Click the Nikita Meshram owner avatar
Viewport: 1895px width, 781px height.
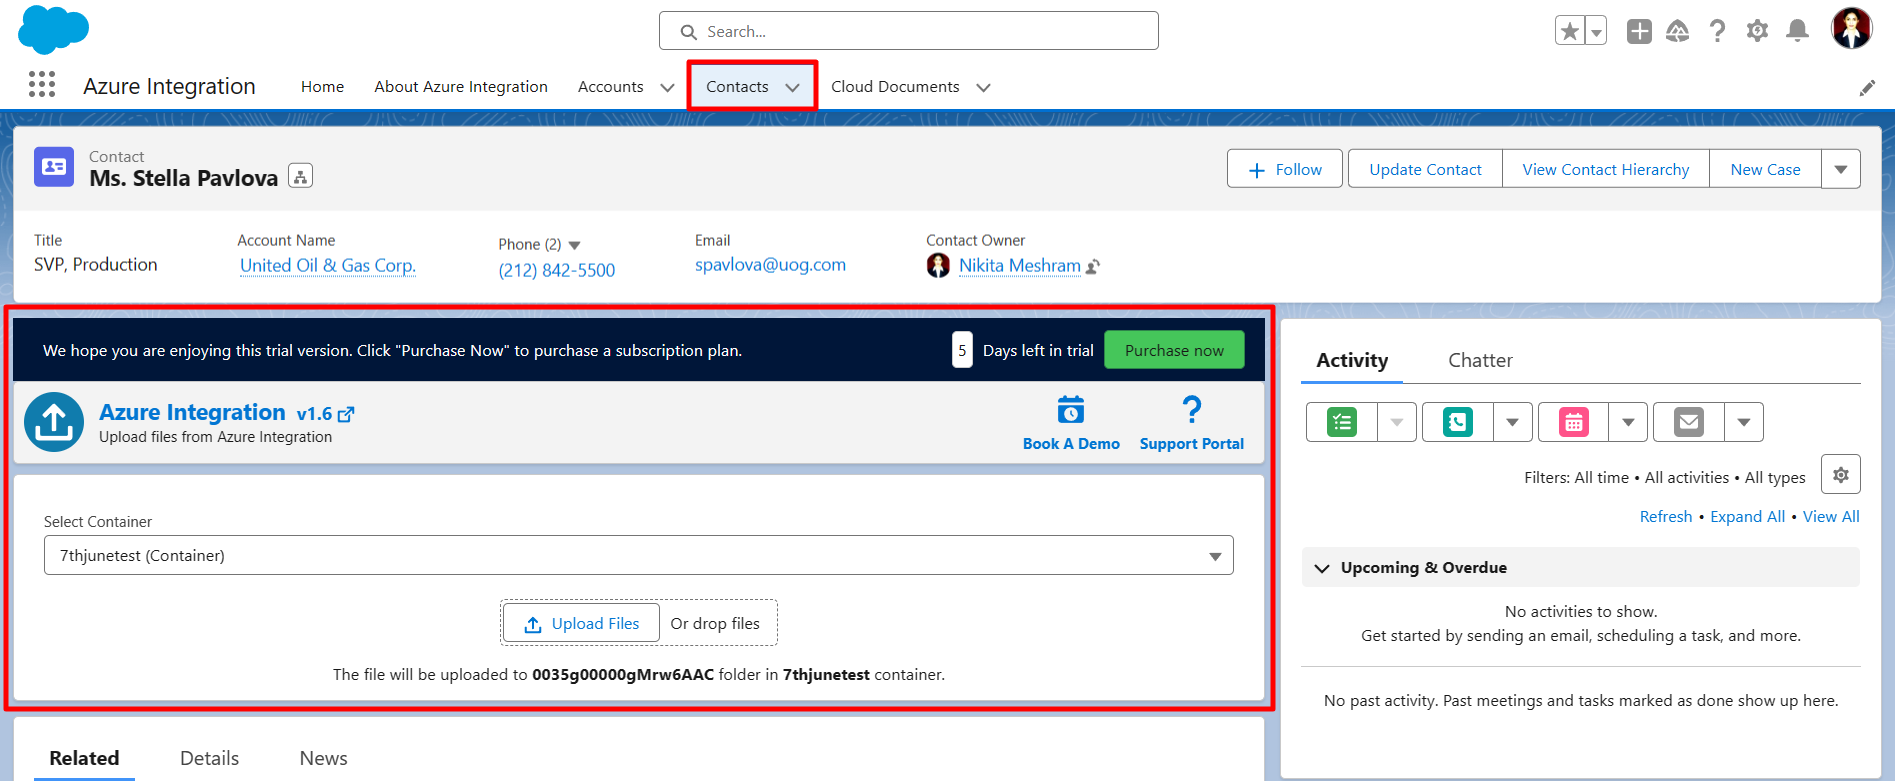(x=938, y=265)
